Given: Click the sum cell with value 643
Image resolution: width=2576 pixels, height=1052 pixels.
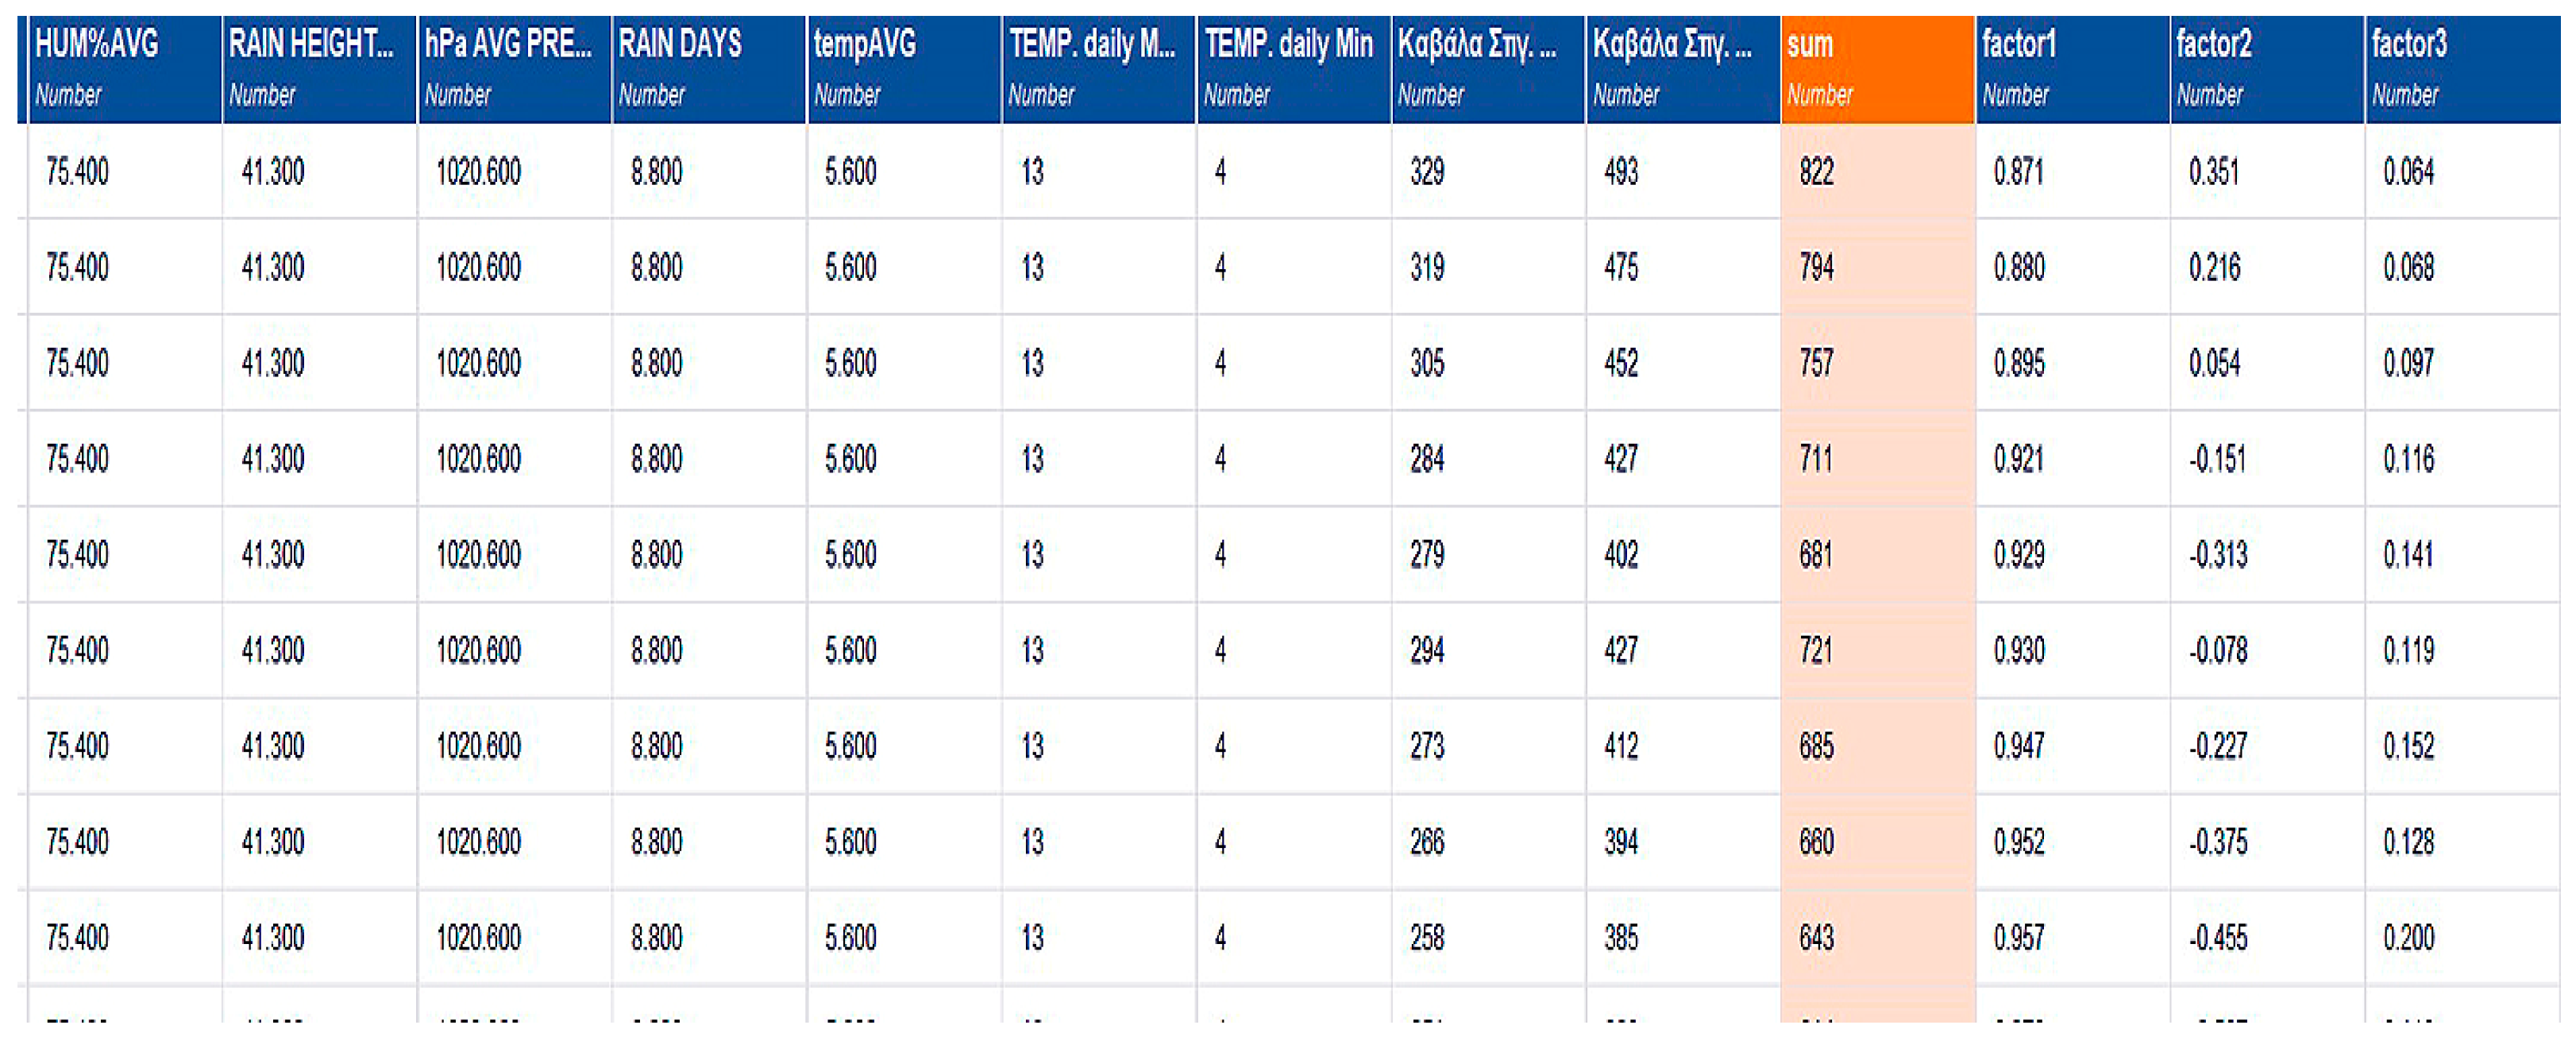Looking at the screenshot, I should pos(1817,938).
